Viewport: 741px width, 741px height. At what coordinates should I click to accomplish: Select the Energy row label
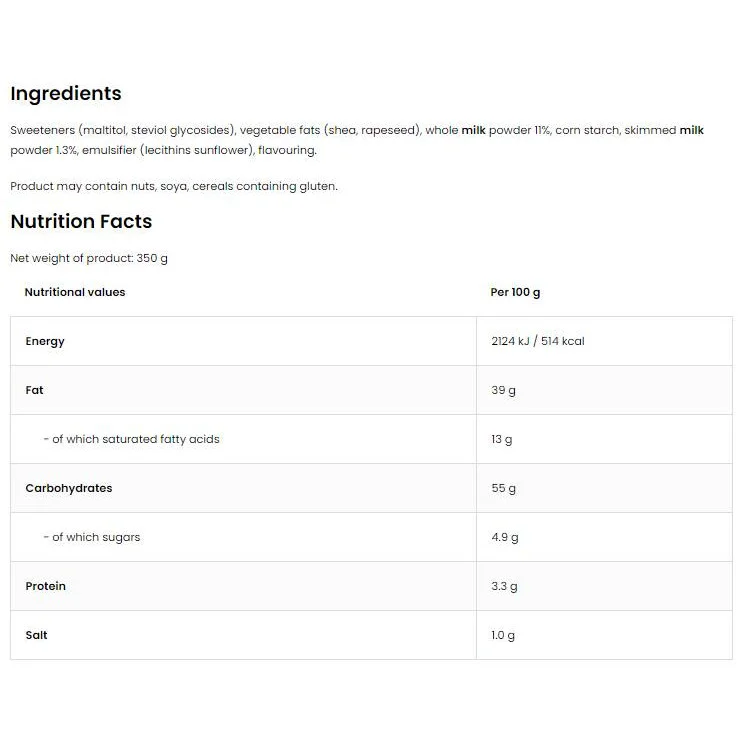click(x=45, y=341)
